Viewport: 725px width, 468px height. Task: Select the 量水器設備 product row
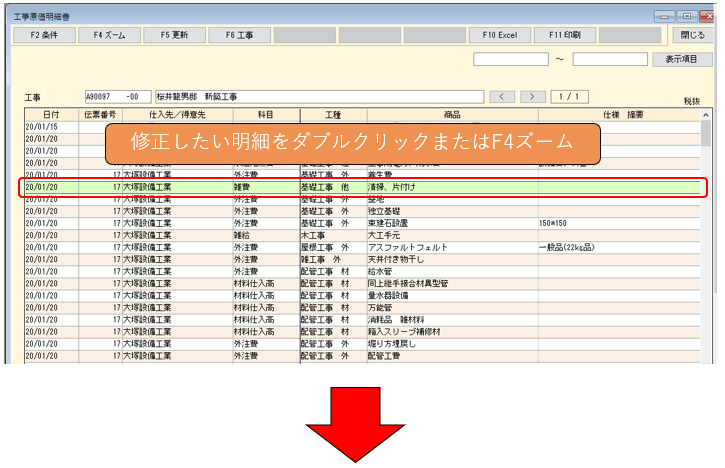click(x=363, y=296)
